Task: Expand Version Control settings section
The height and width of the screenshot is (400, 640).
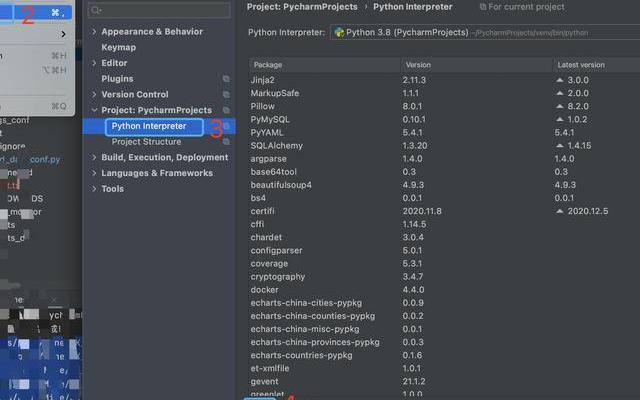Action: point(94,94)
